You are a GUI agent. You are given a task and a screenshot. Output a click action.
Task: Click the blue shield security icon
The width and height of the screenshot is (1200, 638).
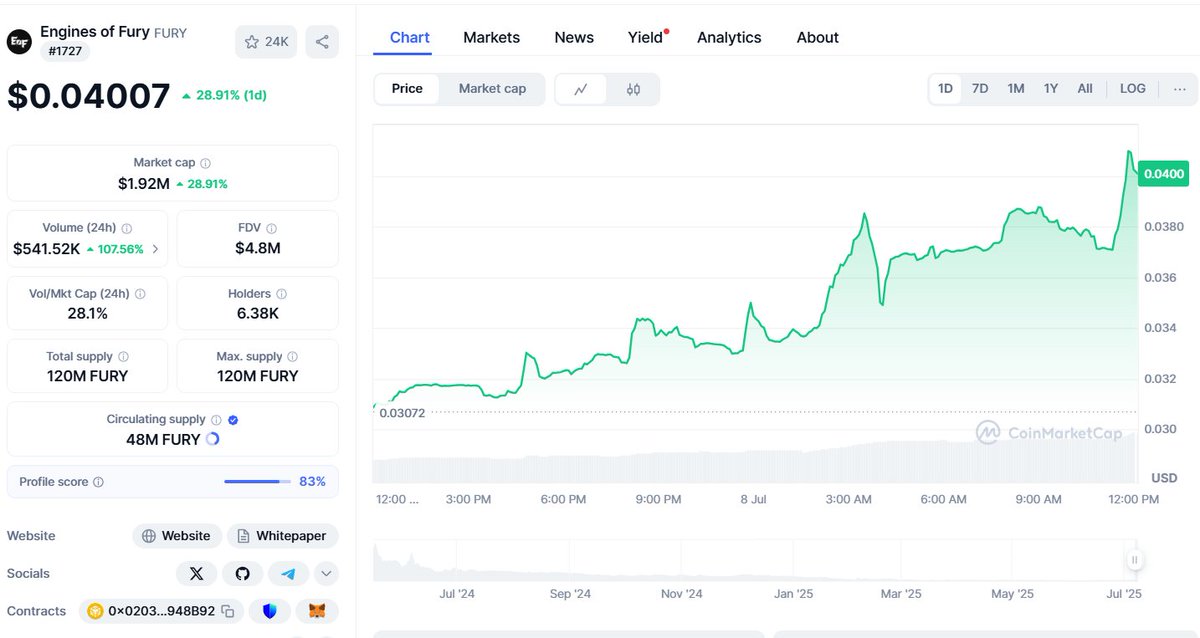click(270, 611)
